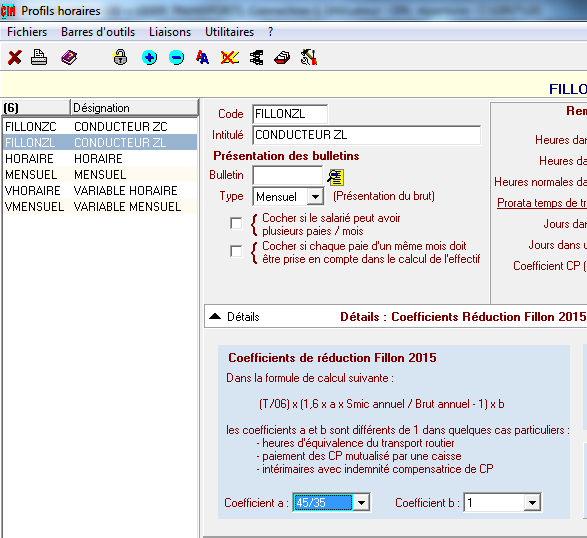Click the 'Prorata temps de tr' link
587x538 pixels.
(542, 203)
